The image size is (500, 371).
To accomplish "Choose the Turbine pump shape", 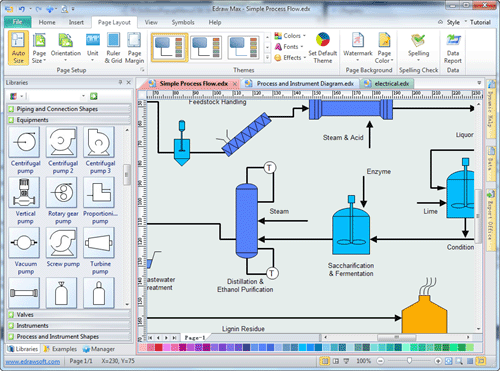I will pyautogui.click(x=99, y=243).
